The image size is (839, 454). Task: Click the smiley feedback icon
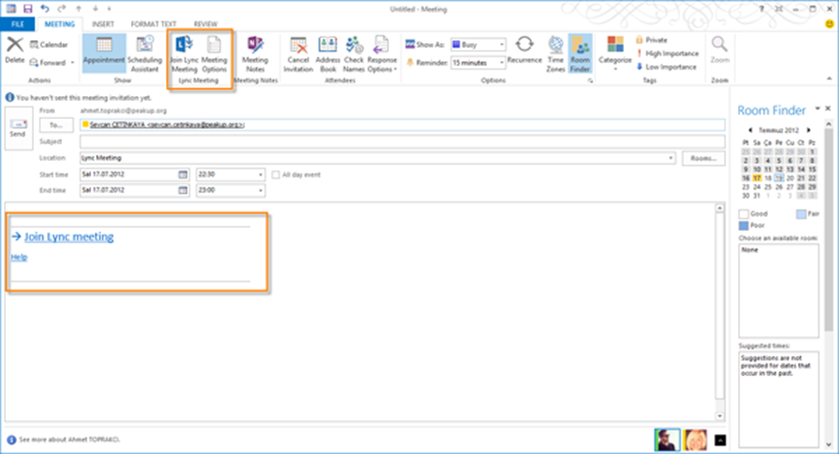829,24
